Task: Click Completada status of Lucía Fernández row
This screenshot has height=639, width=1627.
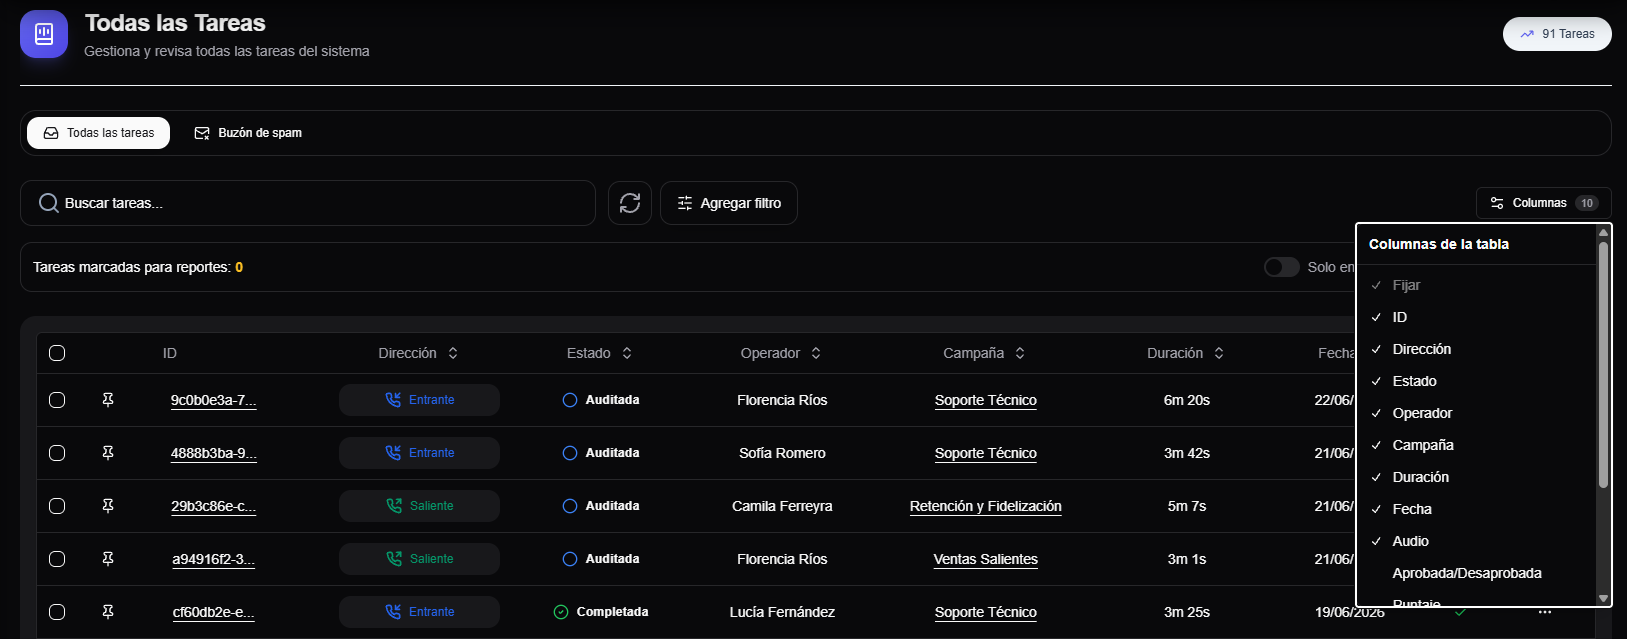Action: click(601, 612)
